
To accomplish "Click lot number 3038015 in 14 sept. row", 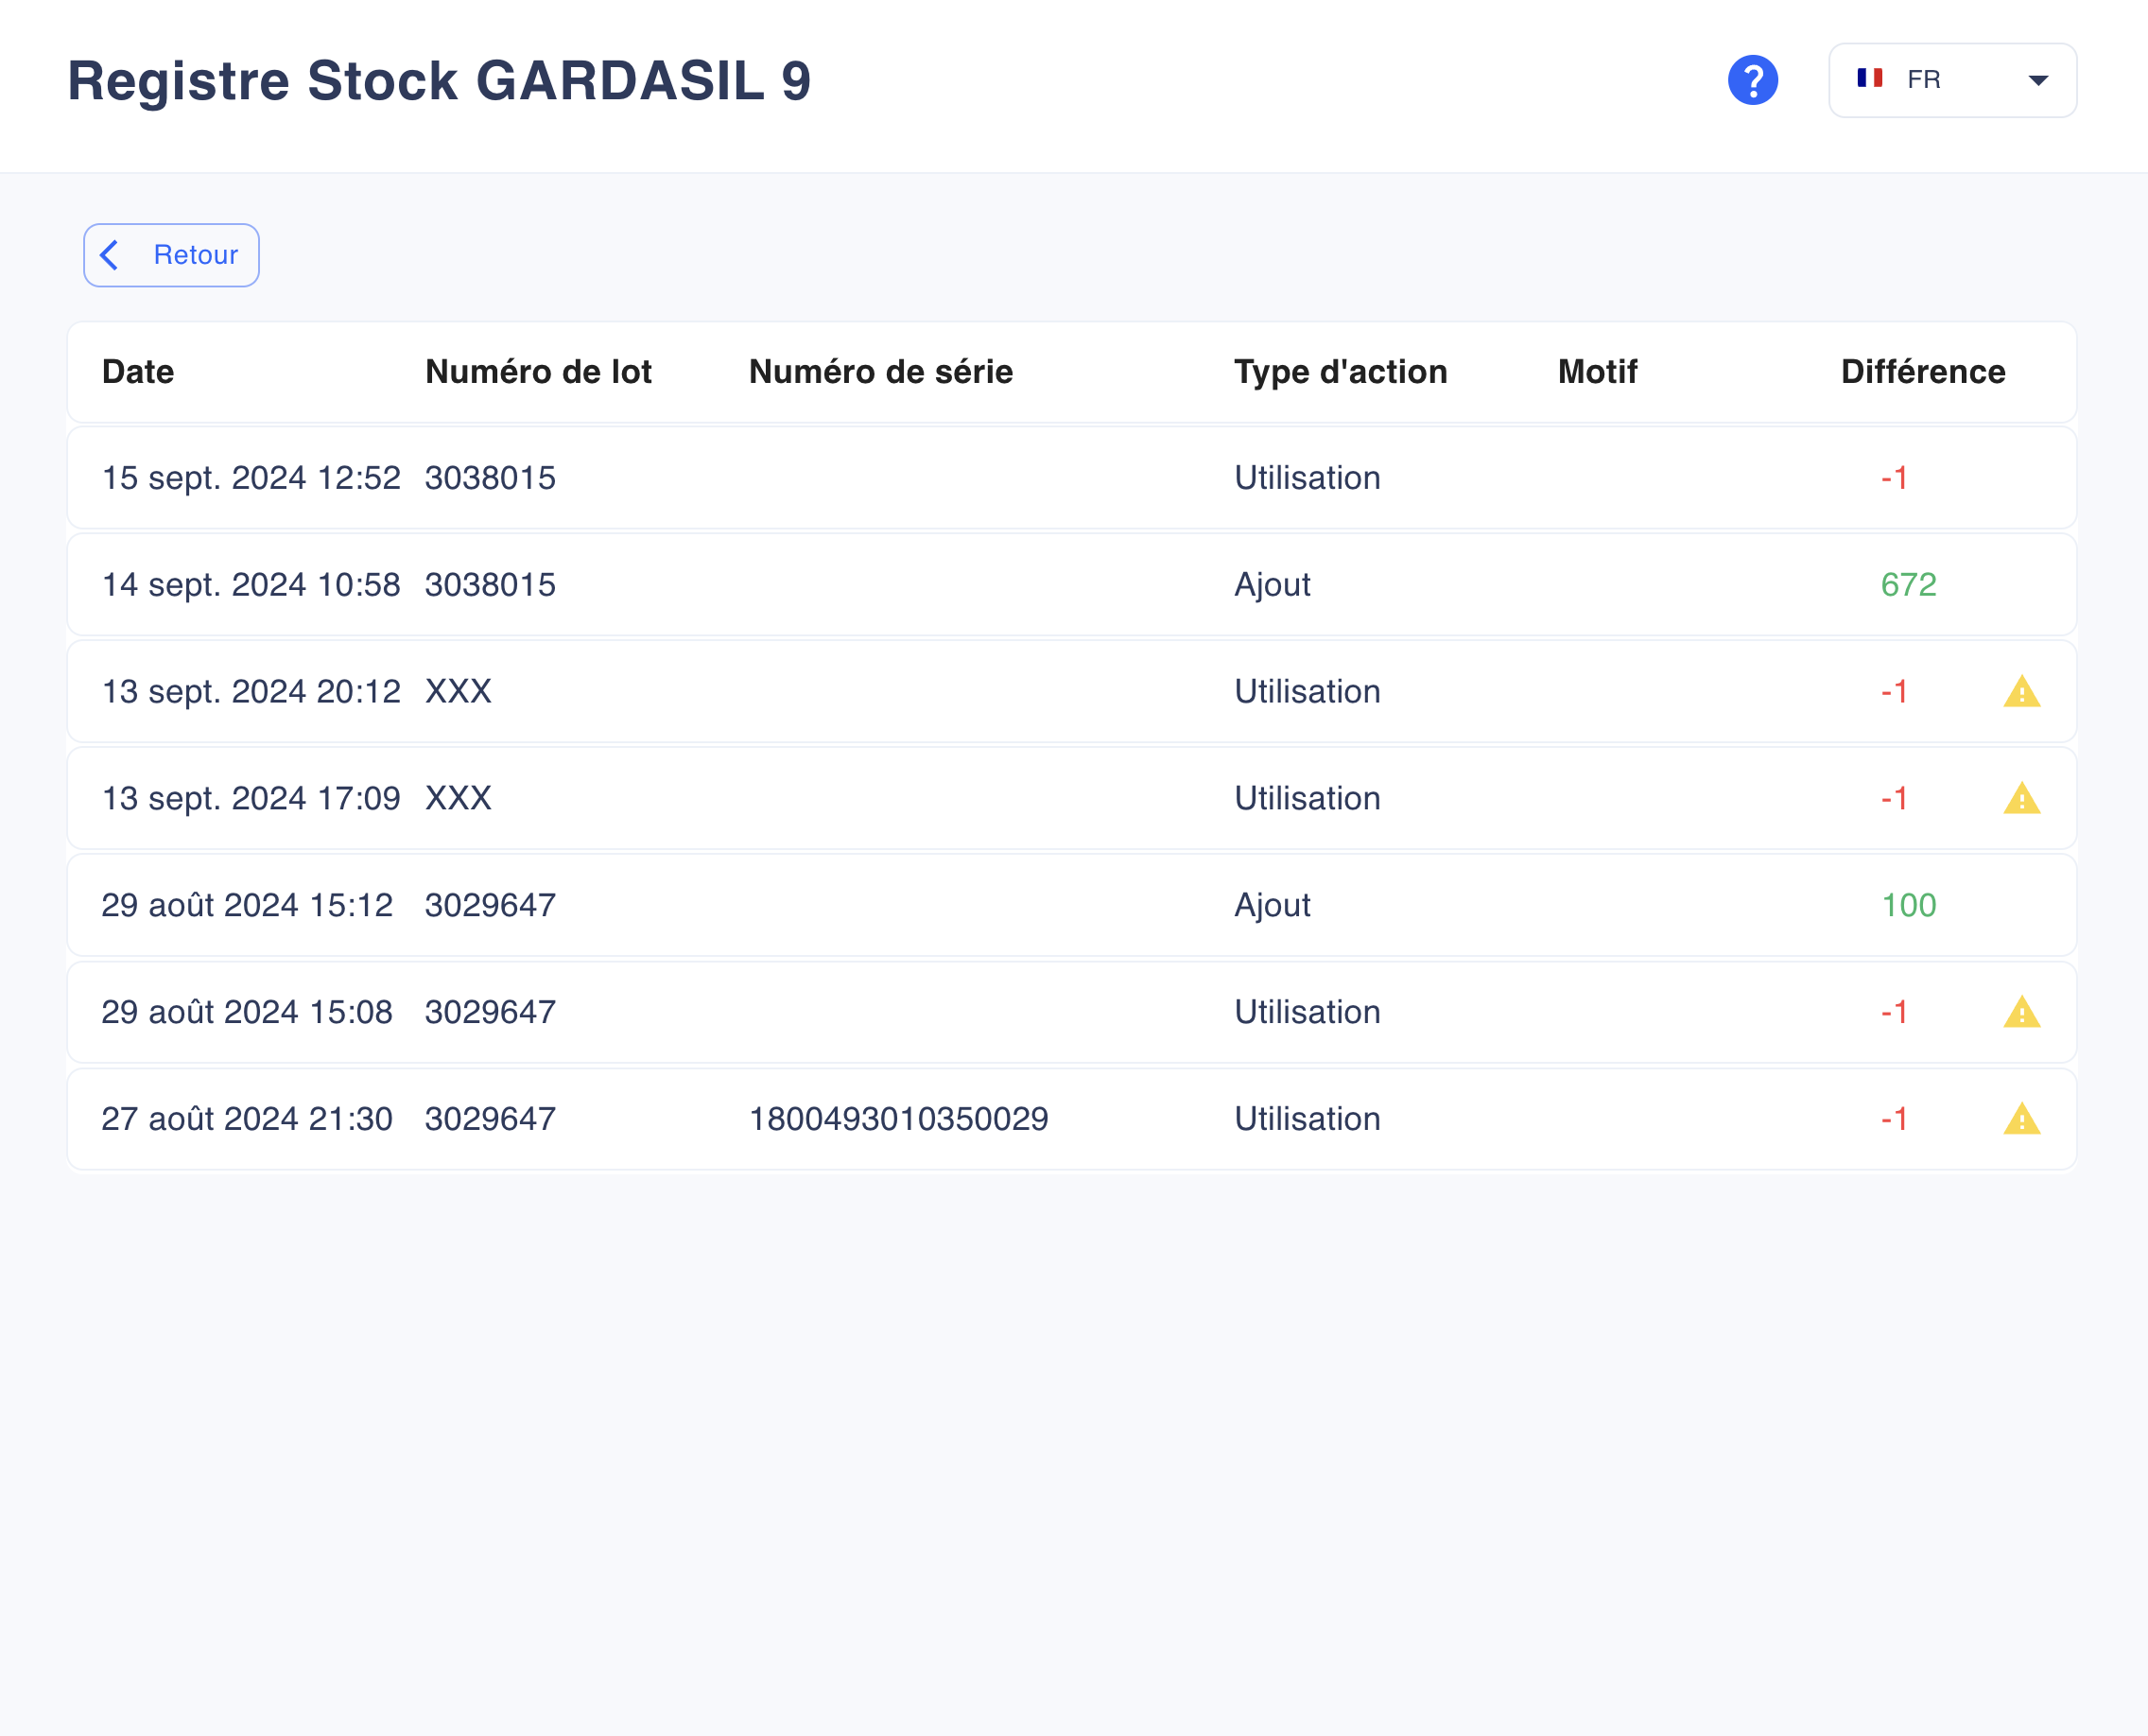I will (490, 585).
